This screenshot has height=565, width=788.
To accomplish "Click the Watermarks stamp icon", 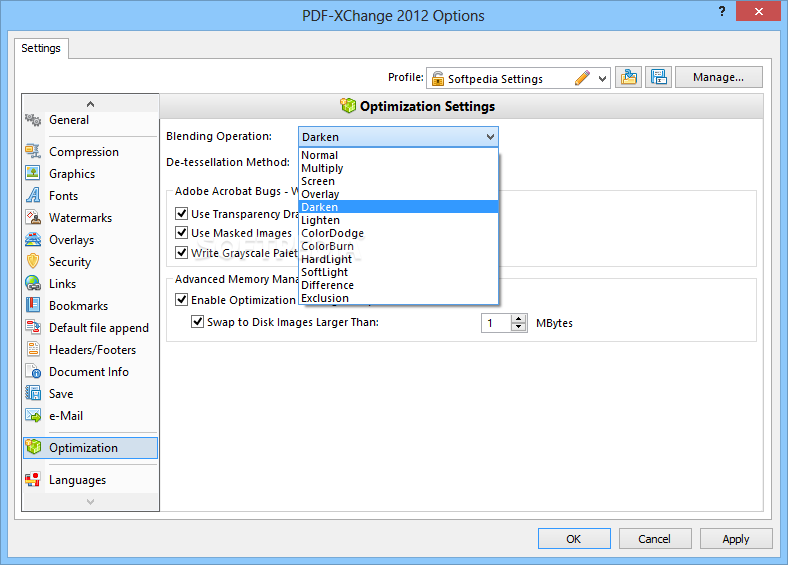I will click(x=33, y=218).
